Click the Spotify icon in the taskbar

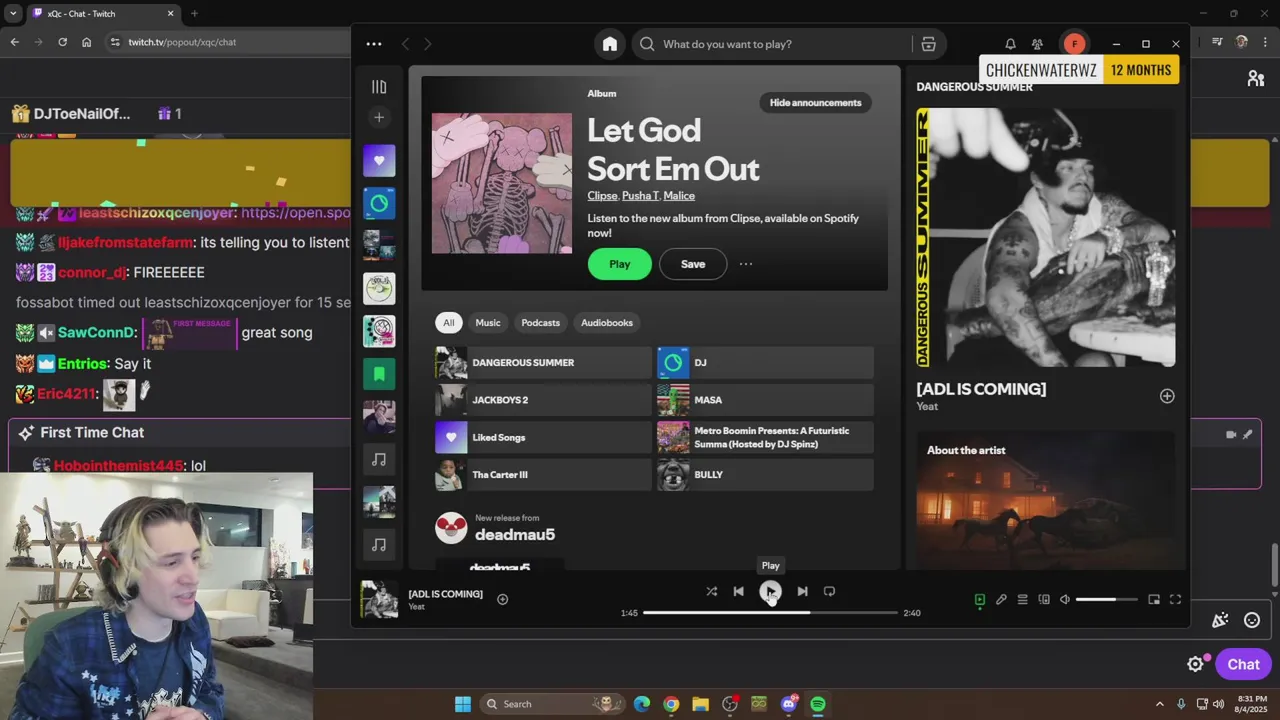click(x=818, y=704)
